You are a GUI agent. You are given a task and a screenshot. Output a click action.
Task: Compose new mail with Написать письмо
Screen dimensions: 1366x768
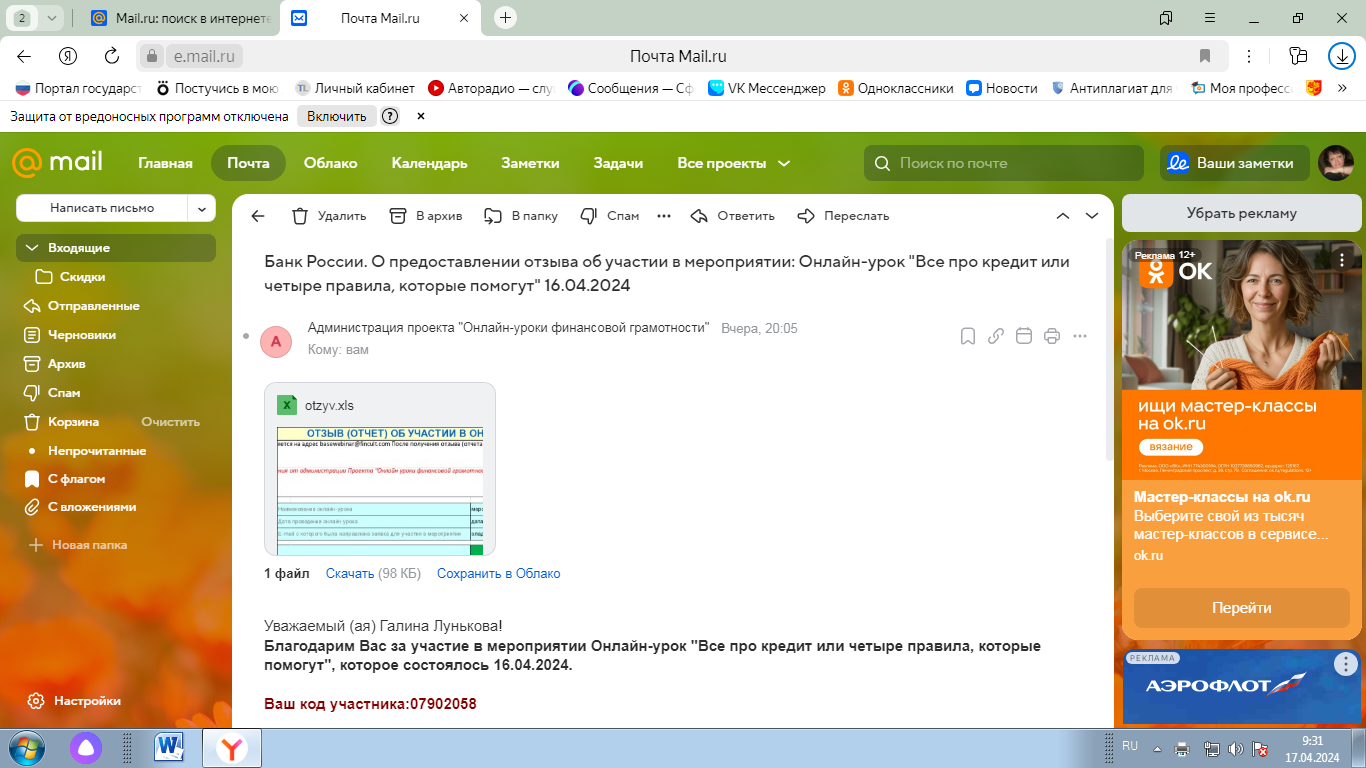click(102, 208)
